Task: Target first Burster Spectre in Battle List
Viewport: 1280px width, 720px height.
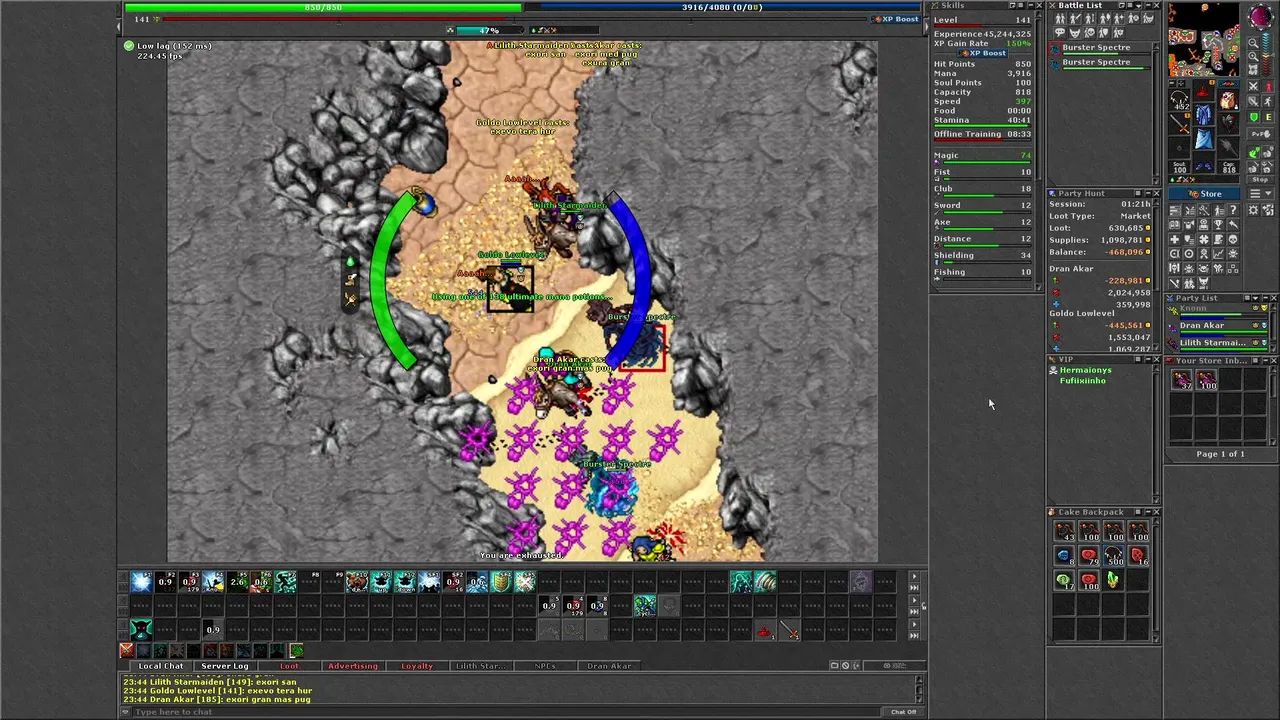Action: coord(1100,47)
